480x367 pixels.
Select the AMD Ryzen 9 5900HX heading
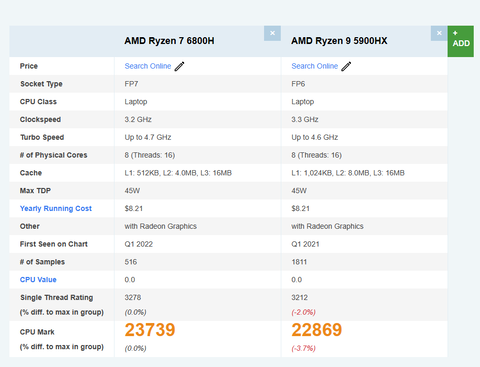pyautogui.click(x=339, y=41)
